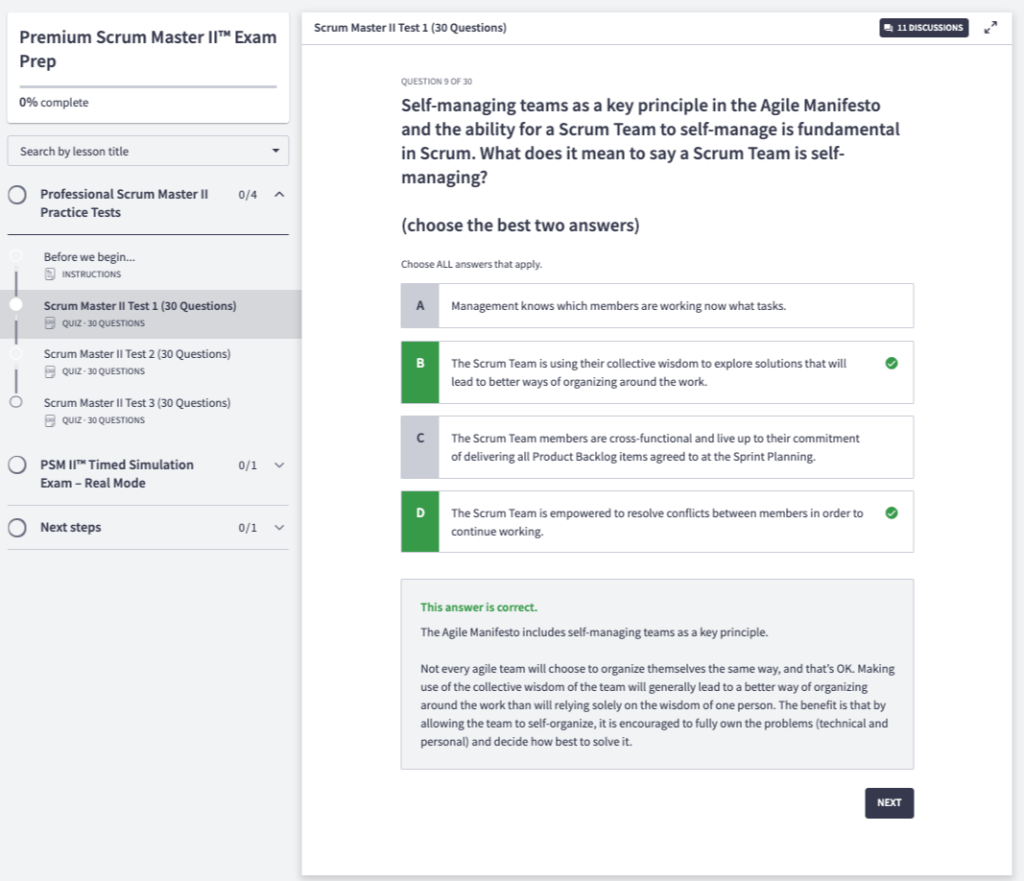The height and width of the screenshot is (881, 1024).
Task: Select answer C about cross-functional members
Action: tap(657, 447)
